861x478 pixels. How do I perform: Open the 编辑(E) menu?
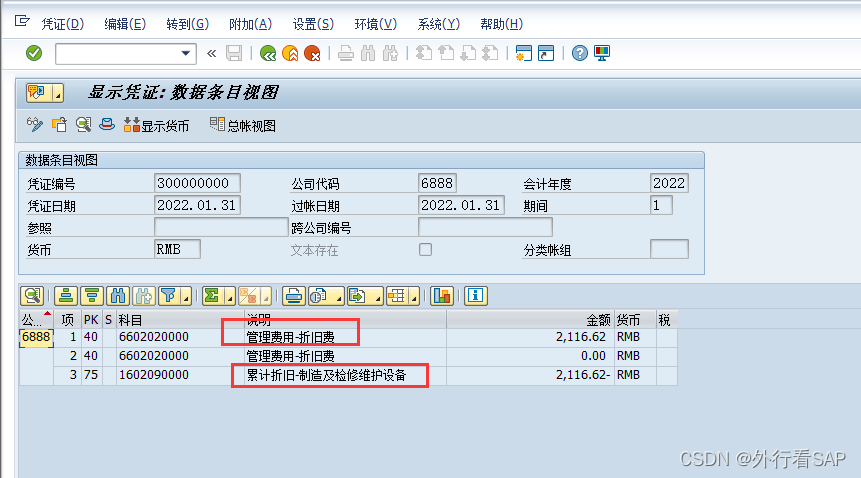125,24
